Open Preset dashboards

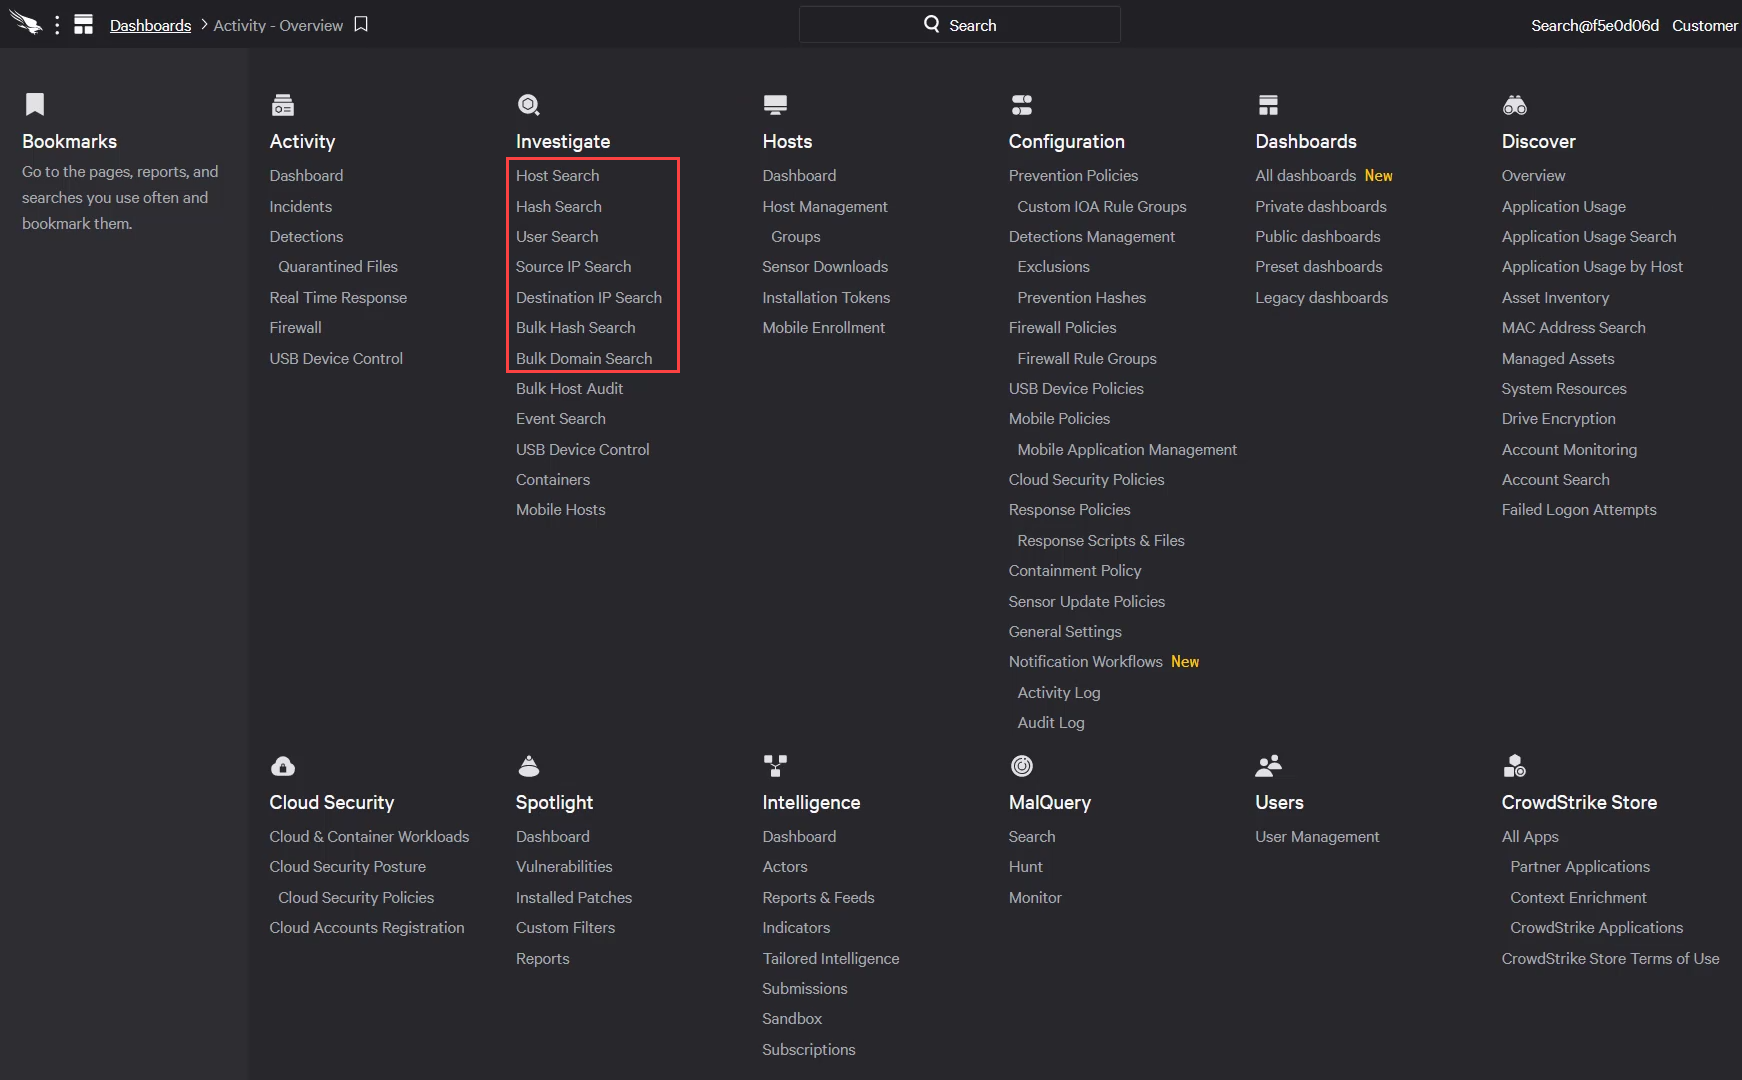click(1319, 267)
